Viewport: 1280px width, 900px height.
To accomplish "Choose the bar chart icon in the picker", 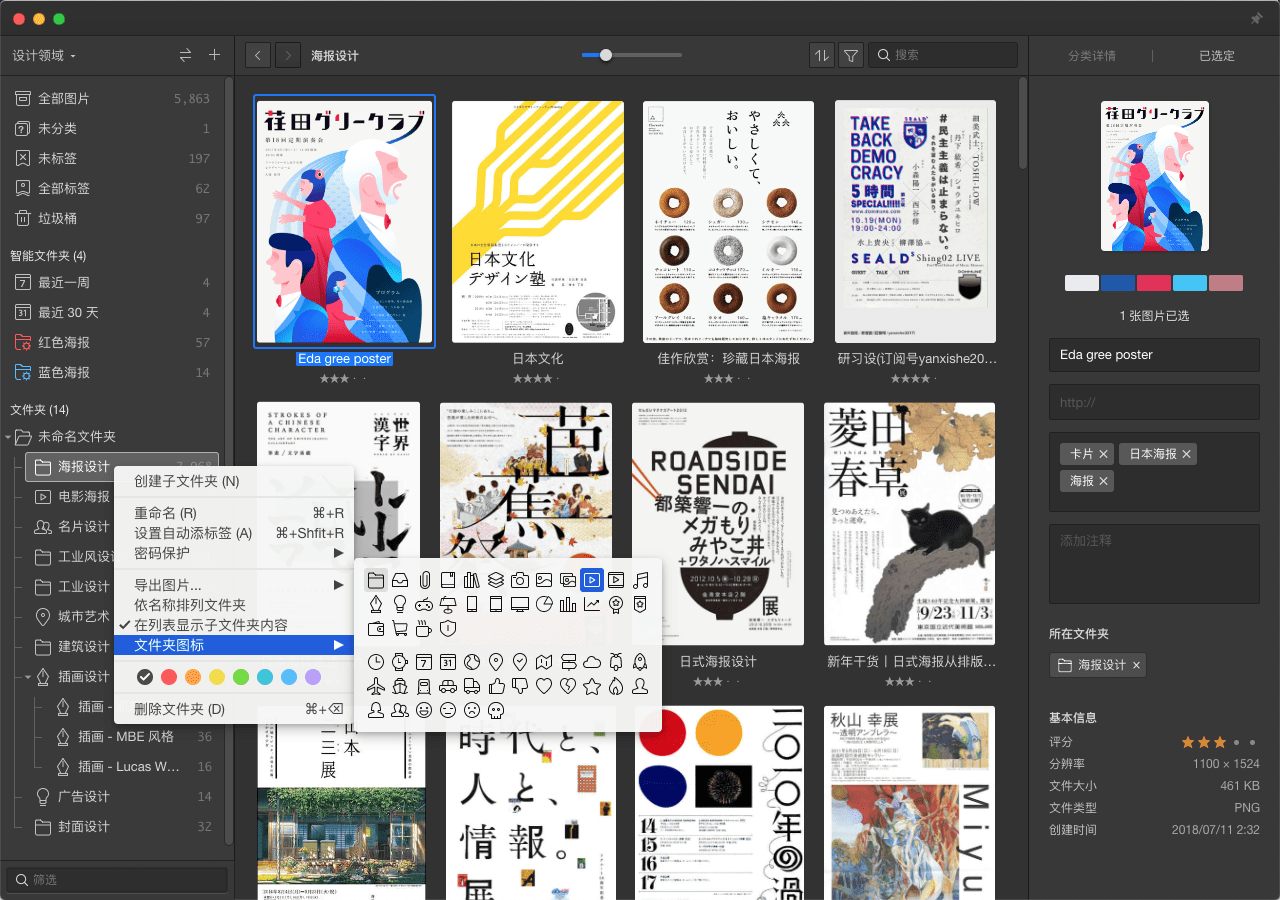I will 568,604.
